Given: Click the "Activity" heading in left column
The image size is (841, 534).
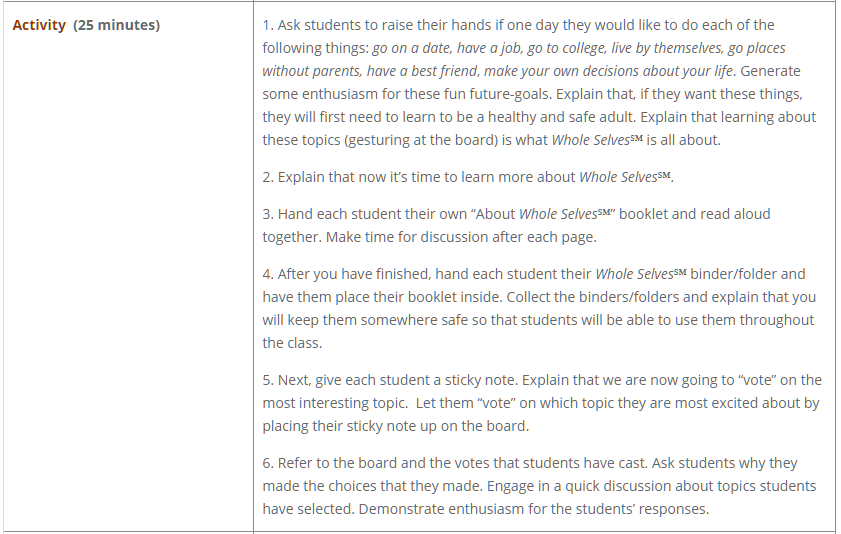Looking at the screenshot, I should point(39,25).
